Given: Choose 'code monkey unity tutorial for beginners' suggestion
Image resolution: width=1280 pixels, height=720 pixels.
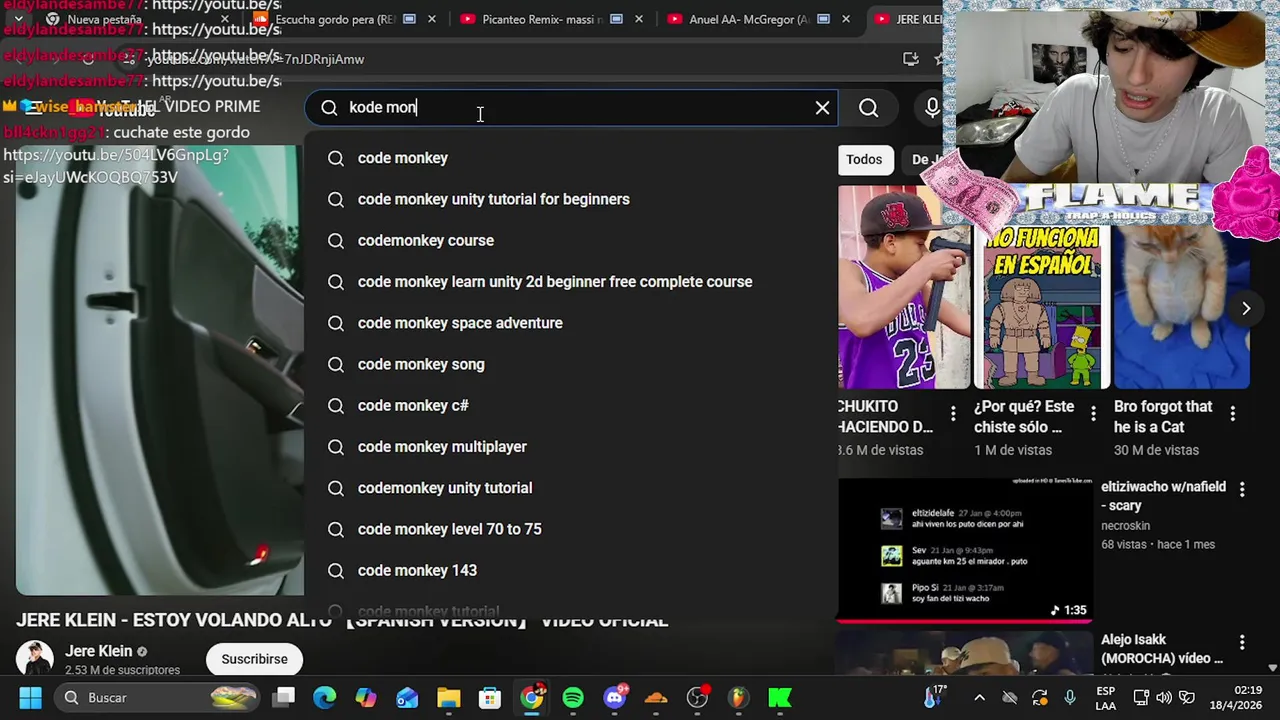Looking at the screenshot, I should pyautogui.click(x=571, y=199).
